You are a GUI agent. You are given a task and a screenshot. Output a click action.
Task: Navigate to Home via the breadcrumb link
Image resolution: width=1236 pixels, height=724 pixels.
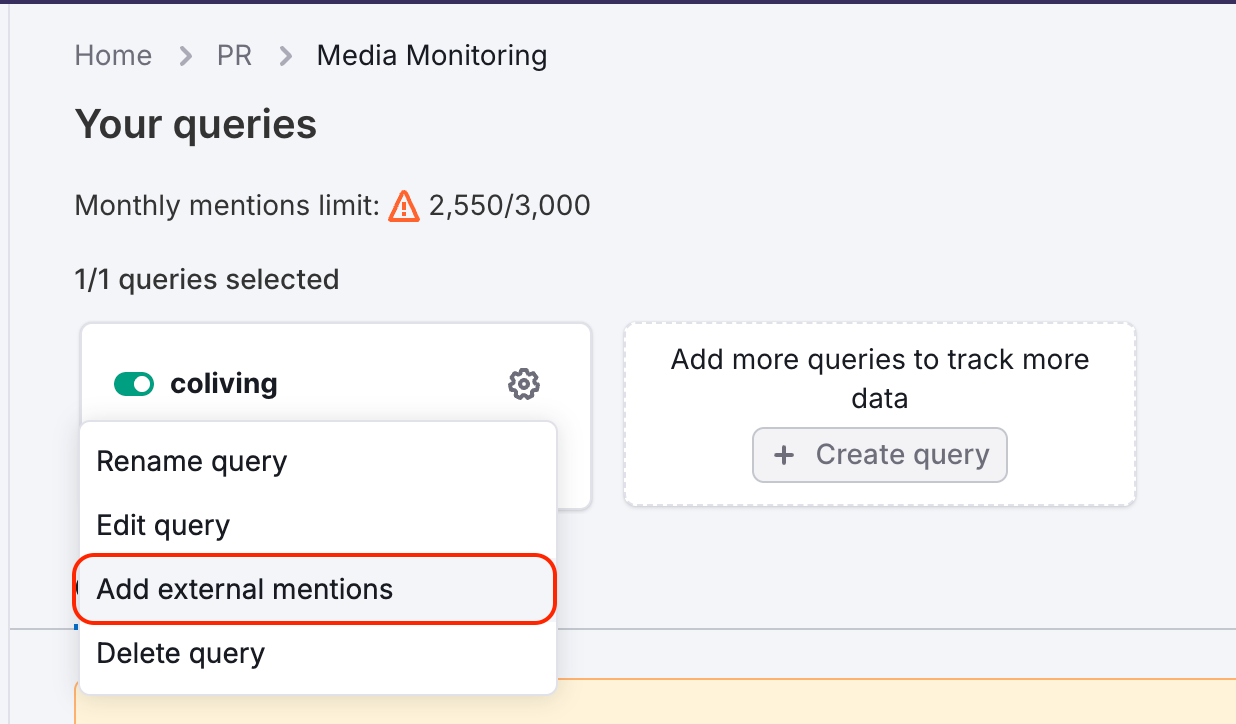click(113, 56)
